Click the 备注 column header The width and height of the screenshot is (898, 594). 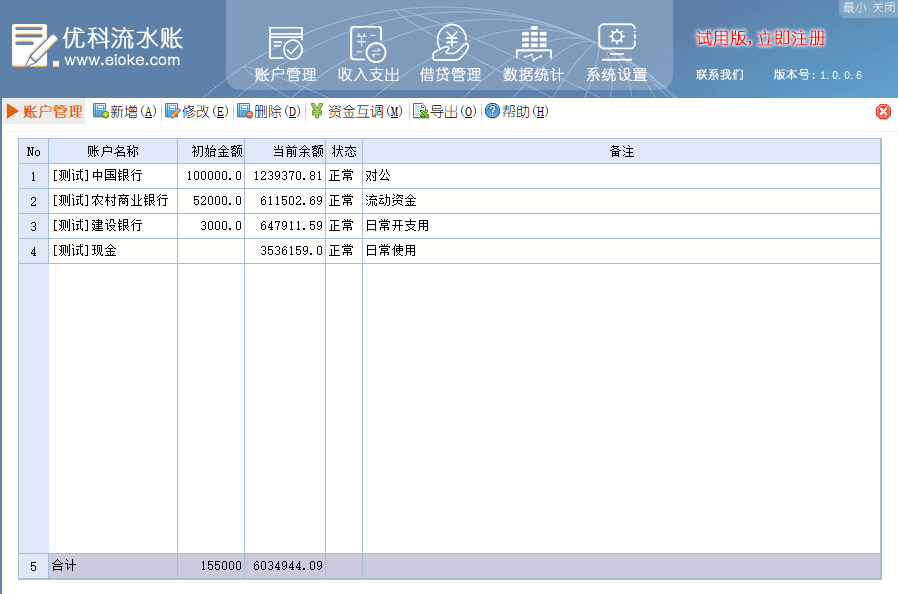pyautogui.click(x=621, y=151)
